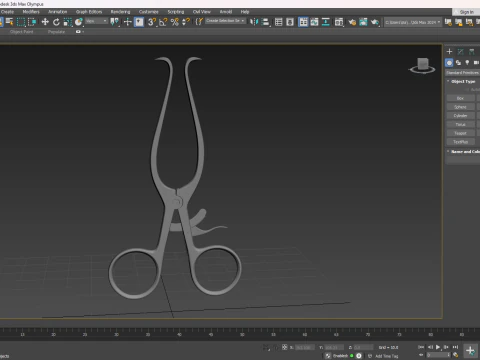Select the Rotate transform tool
Viewport: 480px width, 360px height.
(x=56, y=22)
